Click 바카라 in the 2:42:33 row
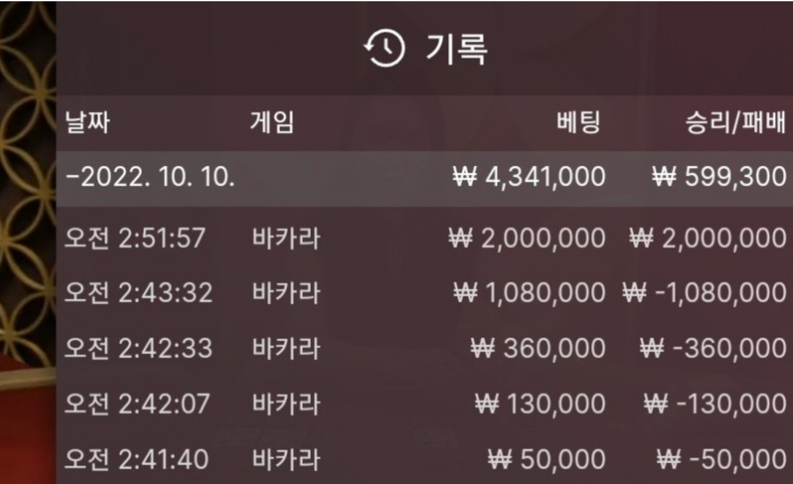The image size is (793, 484). click(x=286, y=348)
